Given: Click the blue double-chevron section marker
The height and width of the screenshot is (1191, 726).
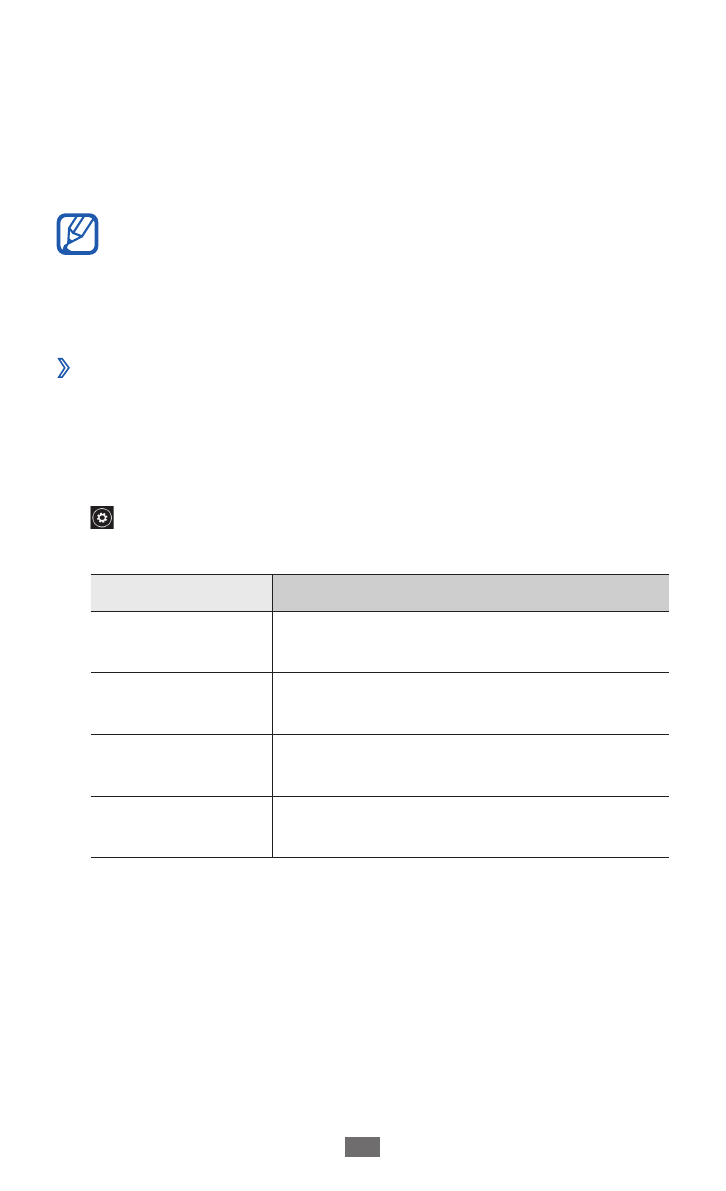Looking at the screenshot, I should [64, 369].
